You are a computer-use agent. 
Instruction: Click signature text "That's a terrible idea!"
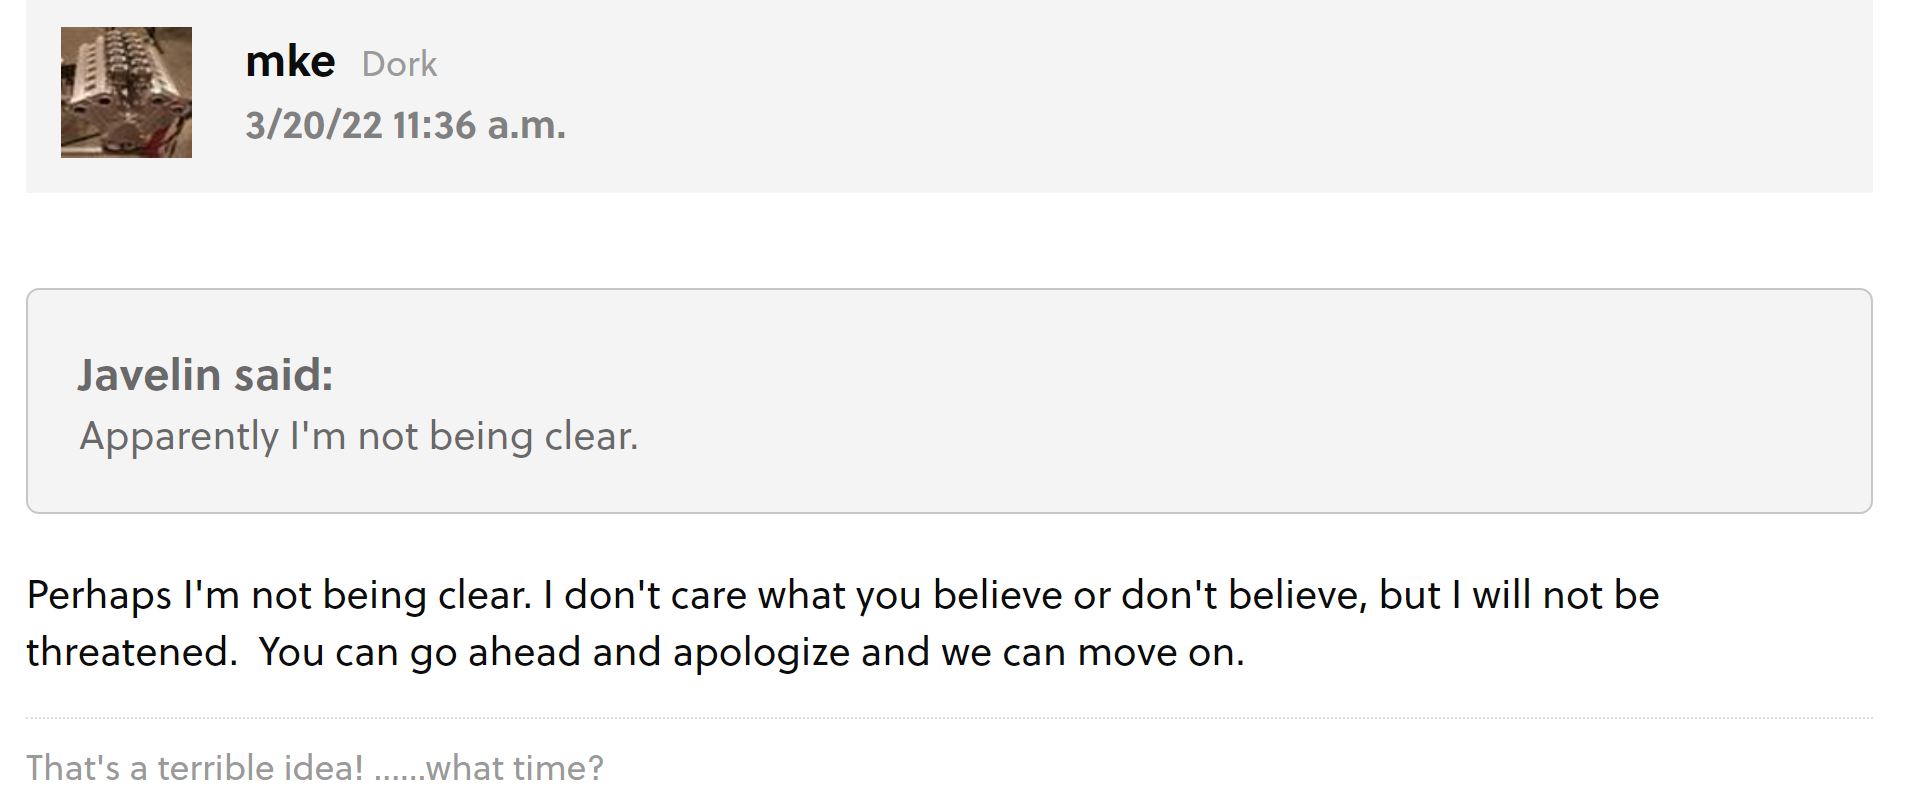point(195,768)
